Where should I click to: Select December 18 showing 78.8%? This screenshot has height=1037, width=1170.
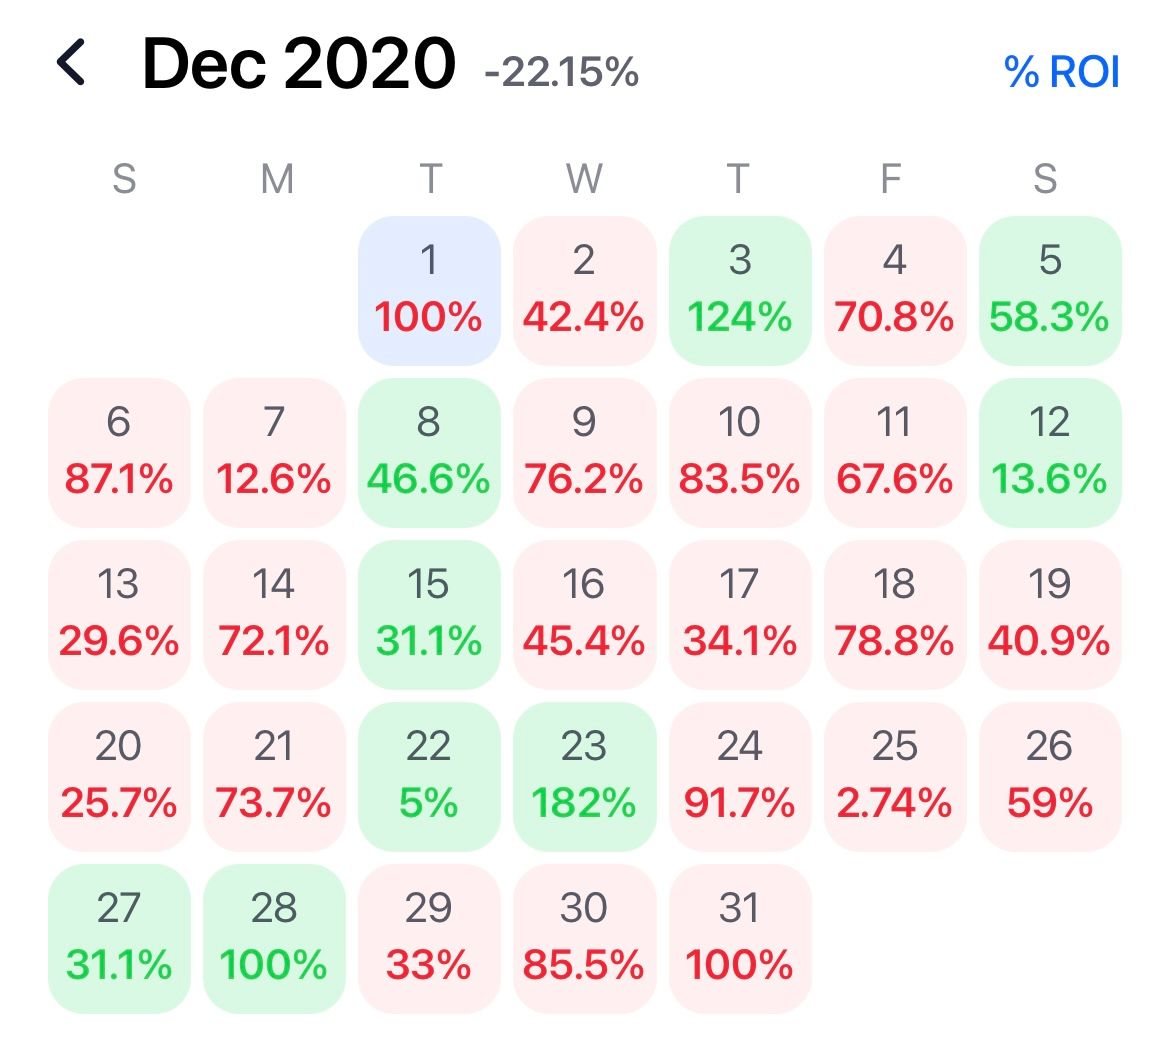[x=894, y=614]
